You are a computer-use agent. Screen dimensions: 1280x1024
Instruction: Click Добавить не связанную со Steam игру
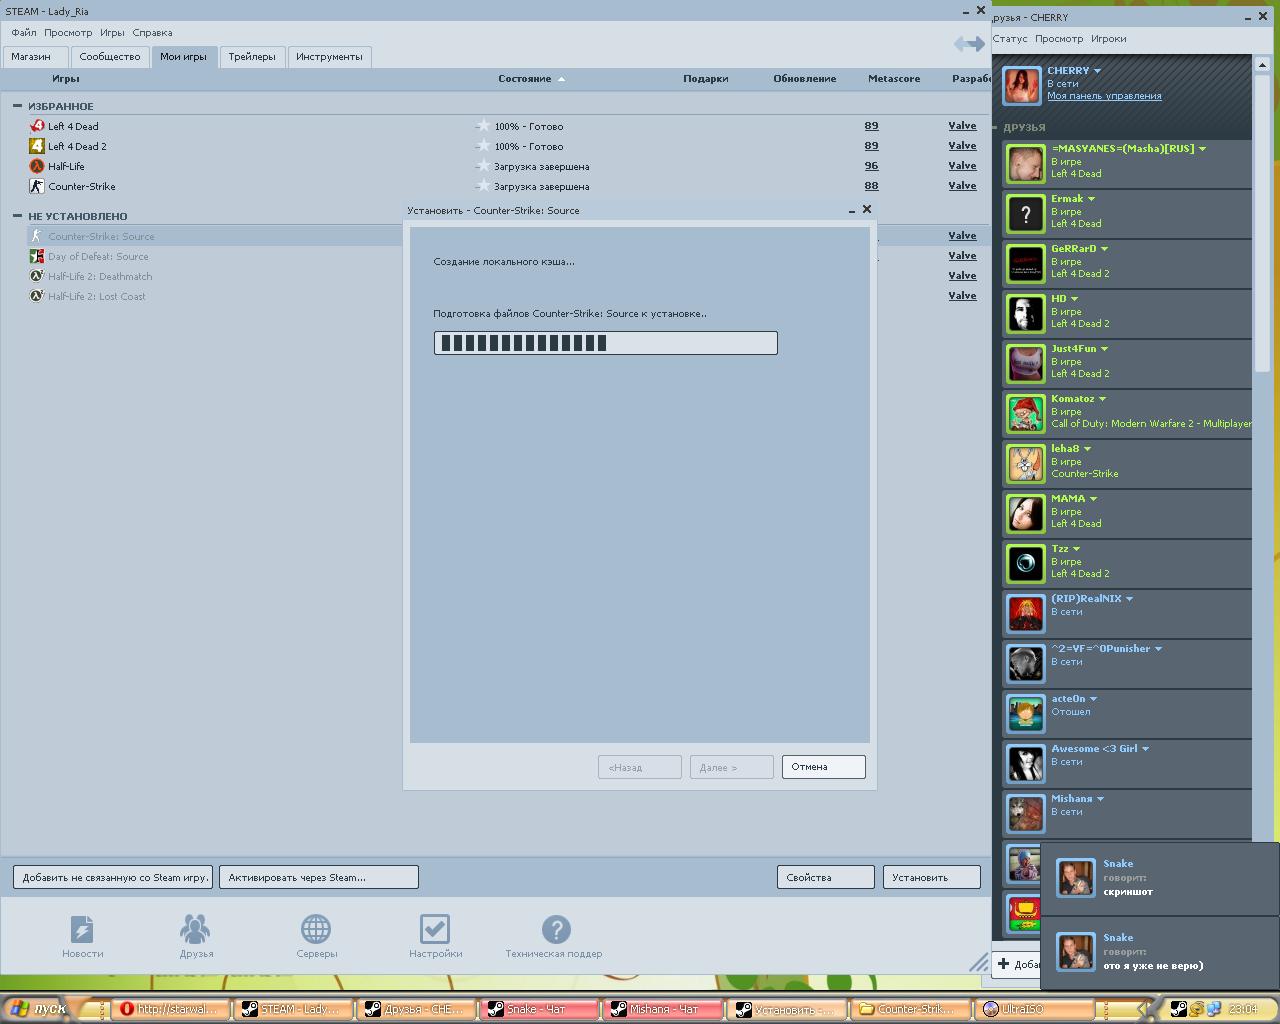tap(113, 877)
